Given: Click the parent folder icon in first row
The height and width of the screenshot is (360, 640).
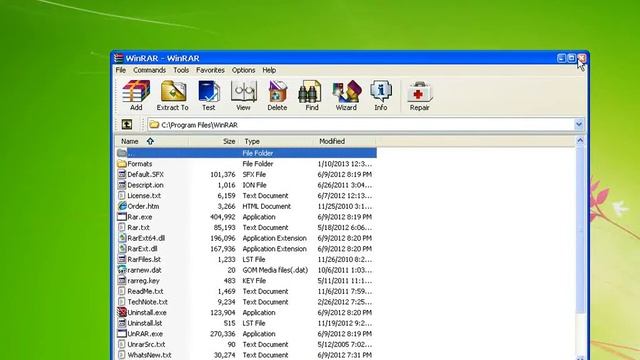Looking at the screenshot, I should tap(122, 153).
